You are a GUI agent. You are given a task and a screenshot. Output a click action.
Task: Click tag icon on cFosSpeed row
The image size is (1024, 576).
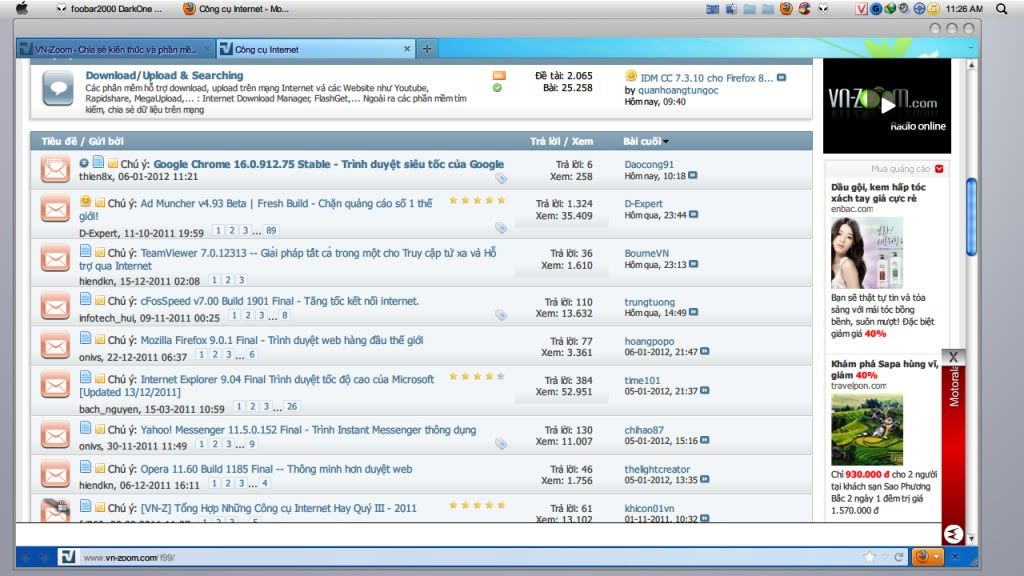(500, 315)
